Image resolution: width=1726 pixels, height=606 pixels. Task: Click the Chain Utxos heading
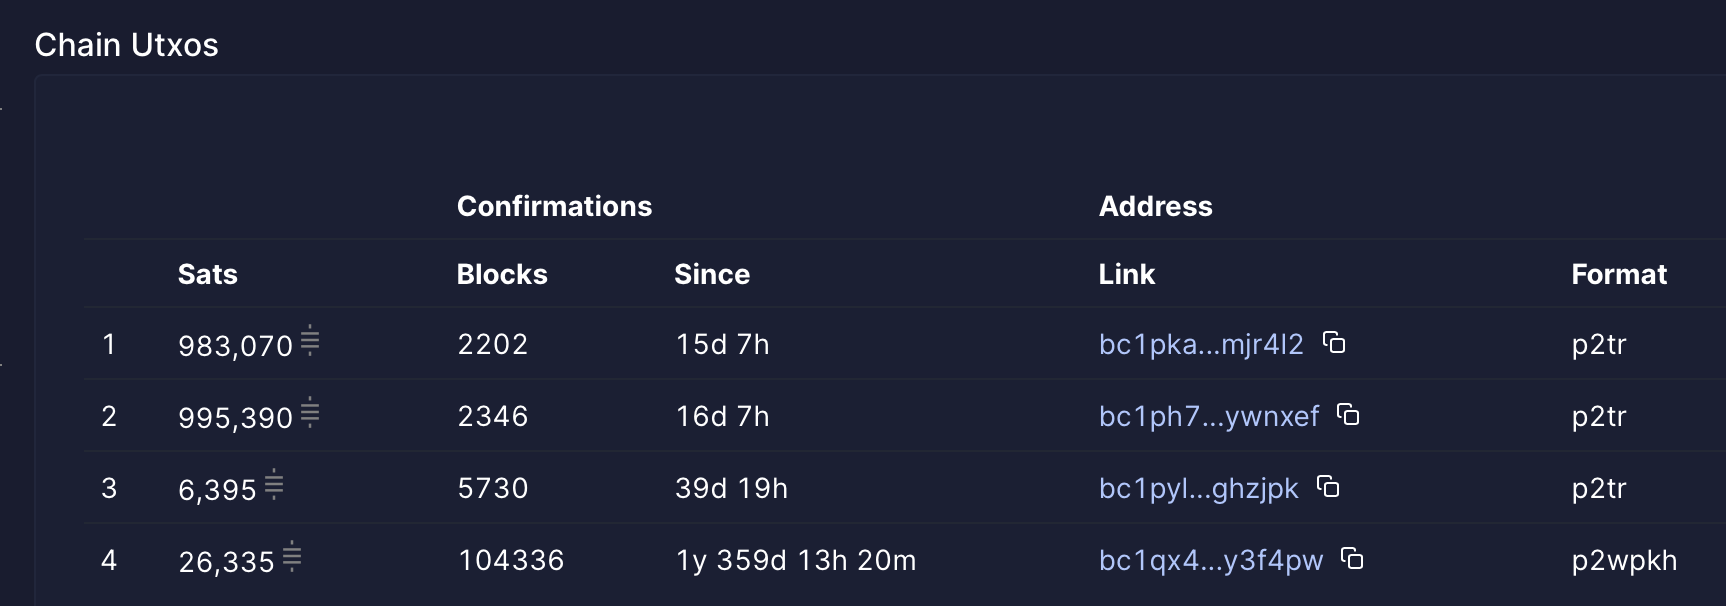coord(127,45)
